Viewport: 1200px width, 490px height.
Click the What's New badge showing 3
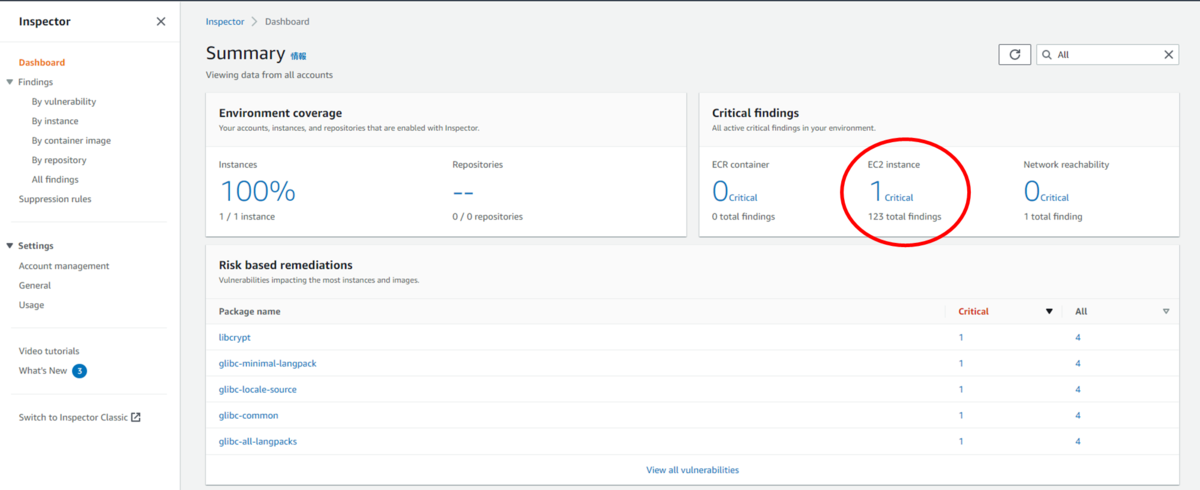coord(79,371)
